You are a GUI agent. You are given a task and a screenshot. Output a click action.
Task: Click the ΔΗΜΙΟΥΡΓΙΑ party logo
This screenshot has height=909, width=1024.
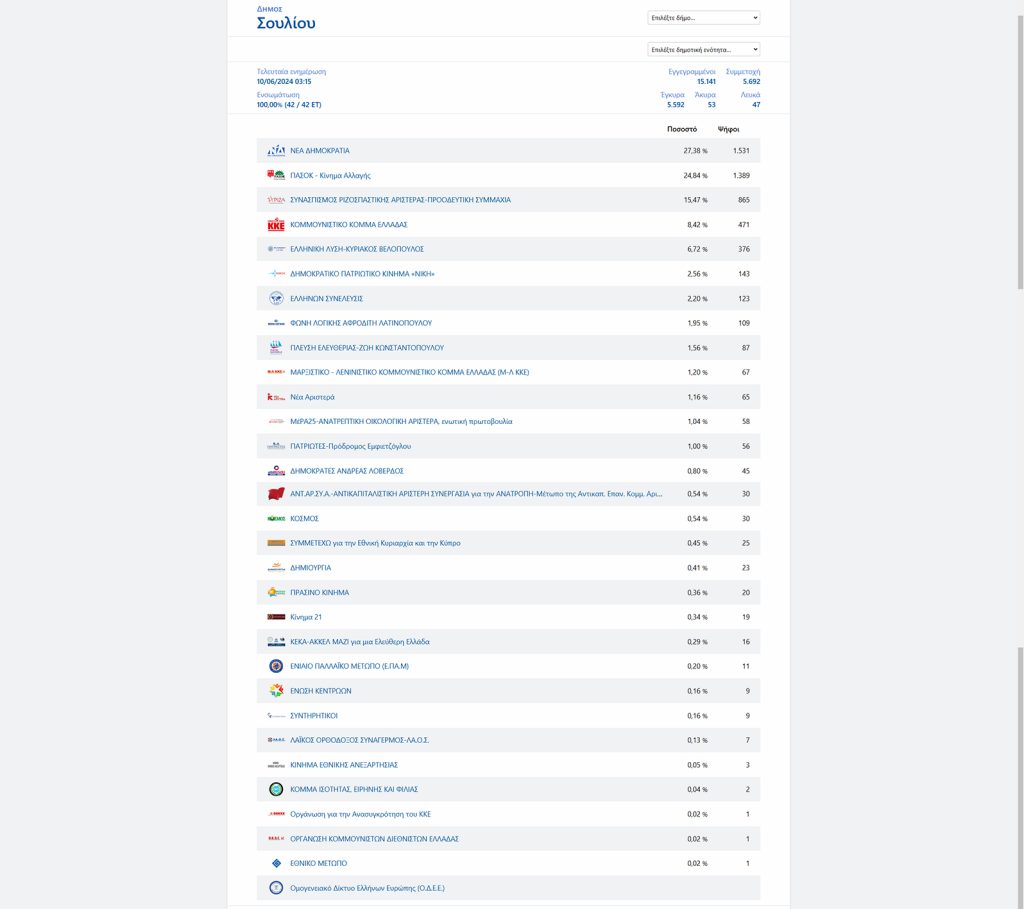pyautogui.click(x=276, y=567)
